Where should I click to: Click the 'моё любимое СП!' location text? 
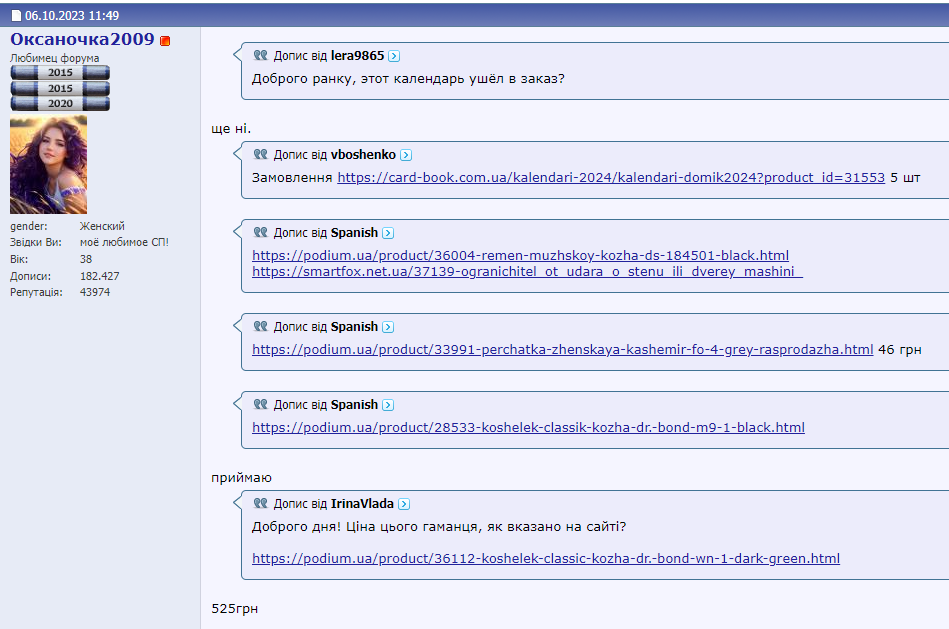(125, 242)
